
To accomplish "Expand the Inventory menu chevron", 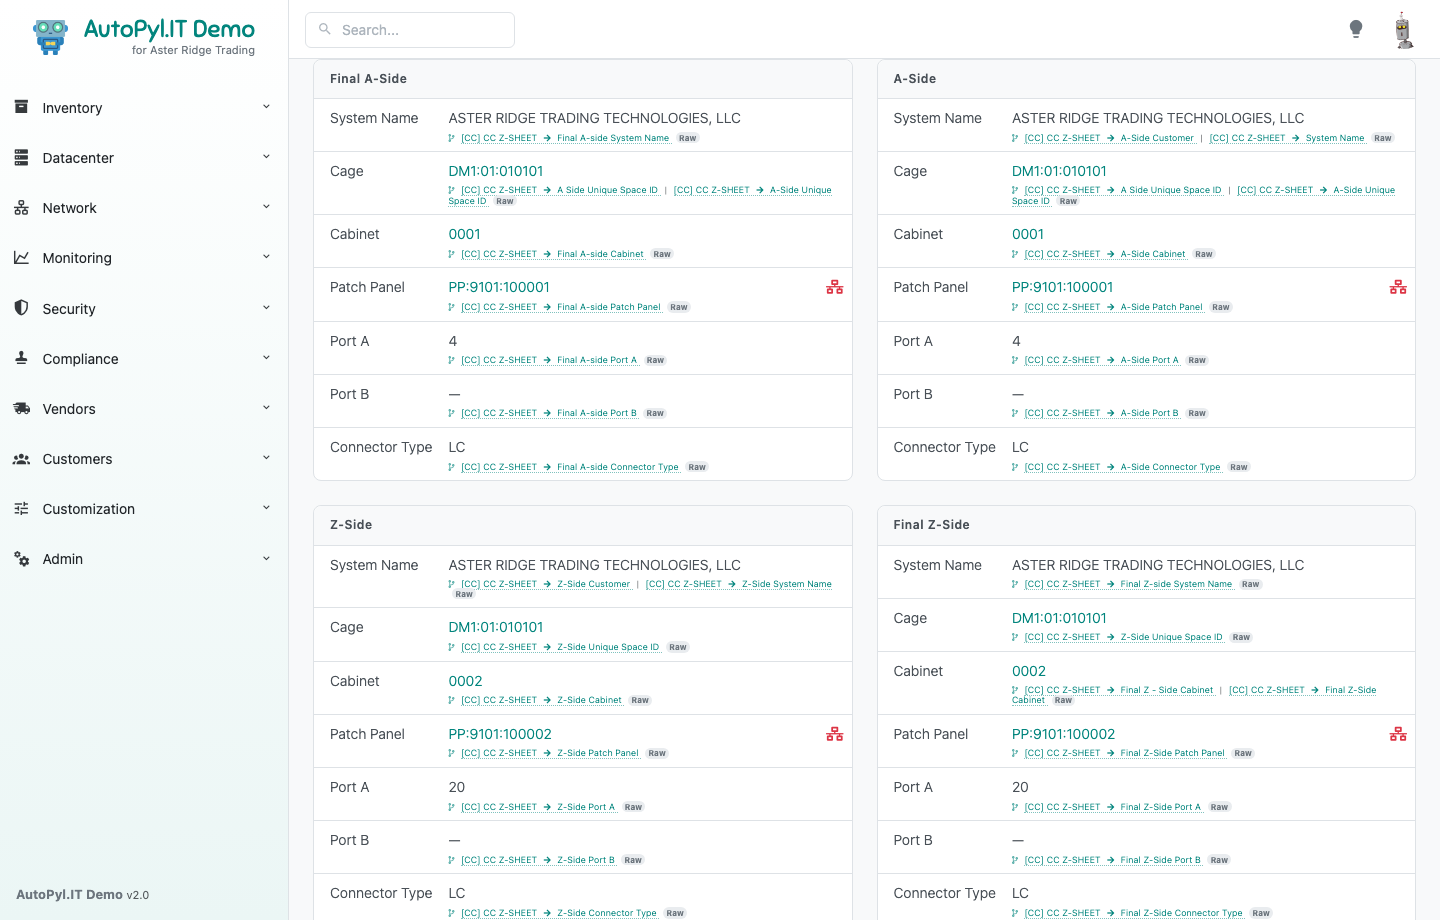I will click(266, 107).
